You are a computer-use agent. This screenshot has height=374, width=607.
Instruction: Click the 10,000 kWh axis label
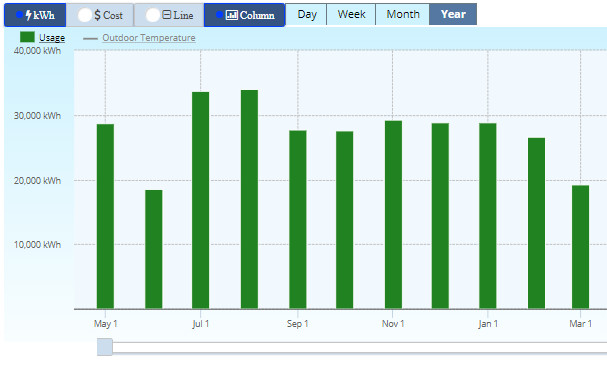[x=37, y=245]
